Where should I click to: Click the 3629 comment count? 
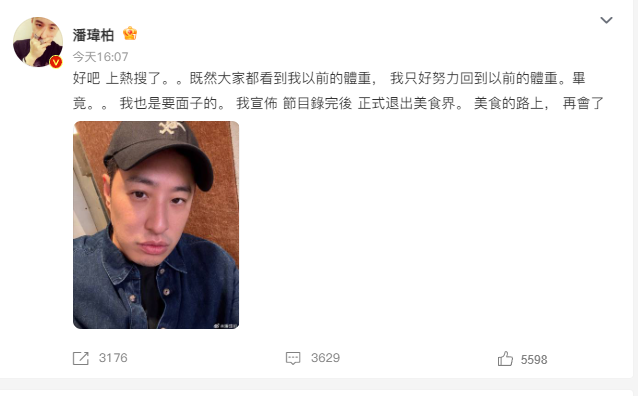326,358
